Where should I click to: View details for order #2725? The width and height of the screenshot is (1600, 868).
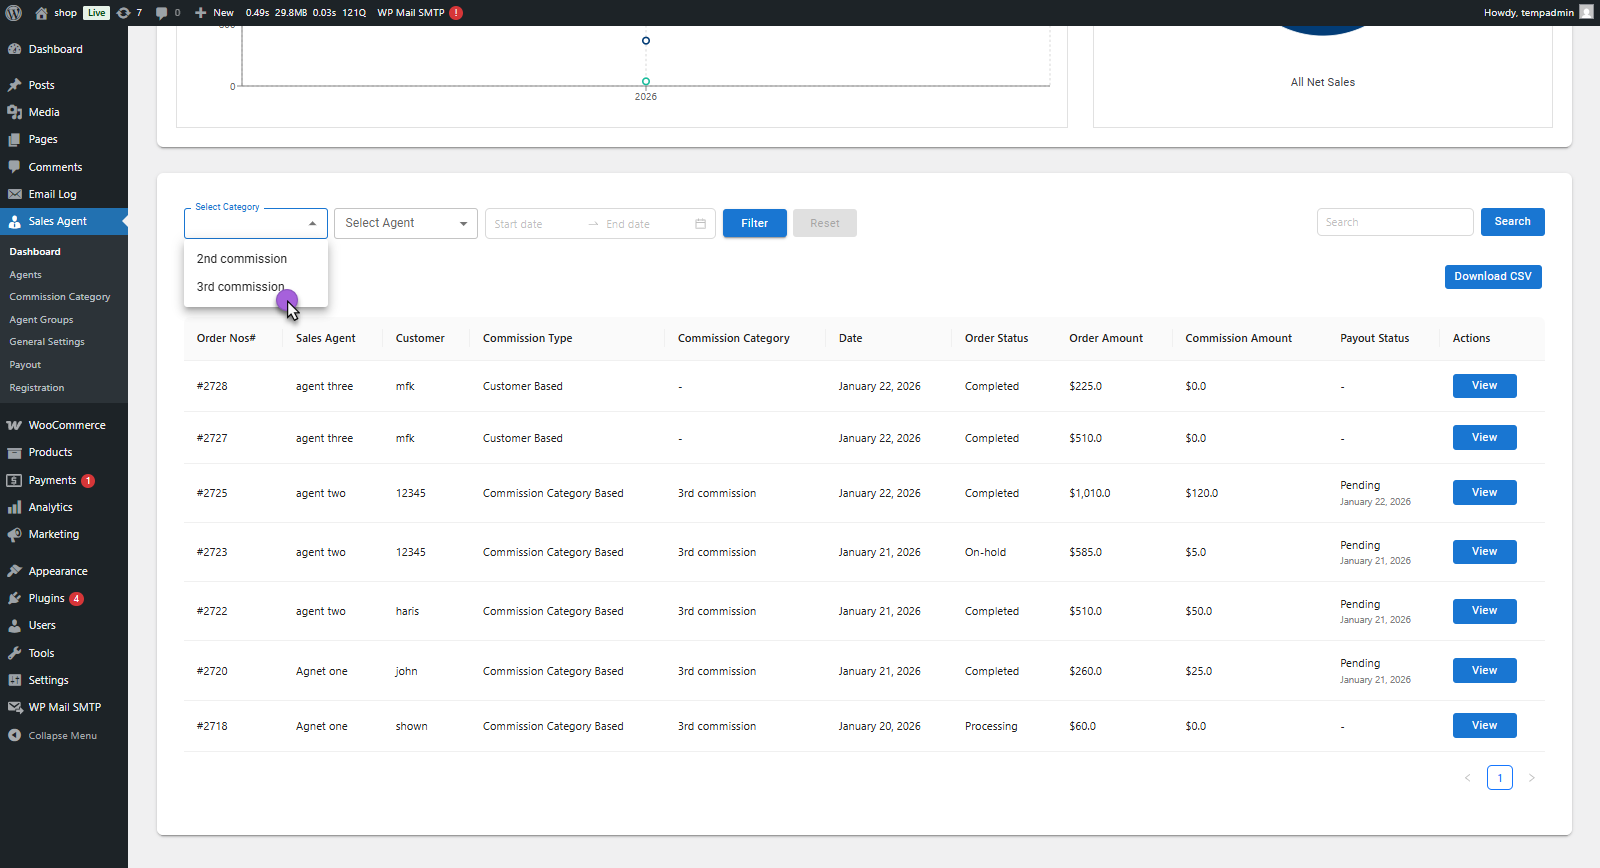[1484, 493]
